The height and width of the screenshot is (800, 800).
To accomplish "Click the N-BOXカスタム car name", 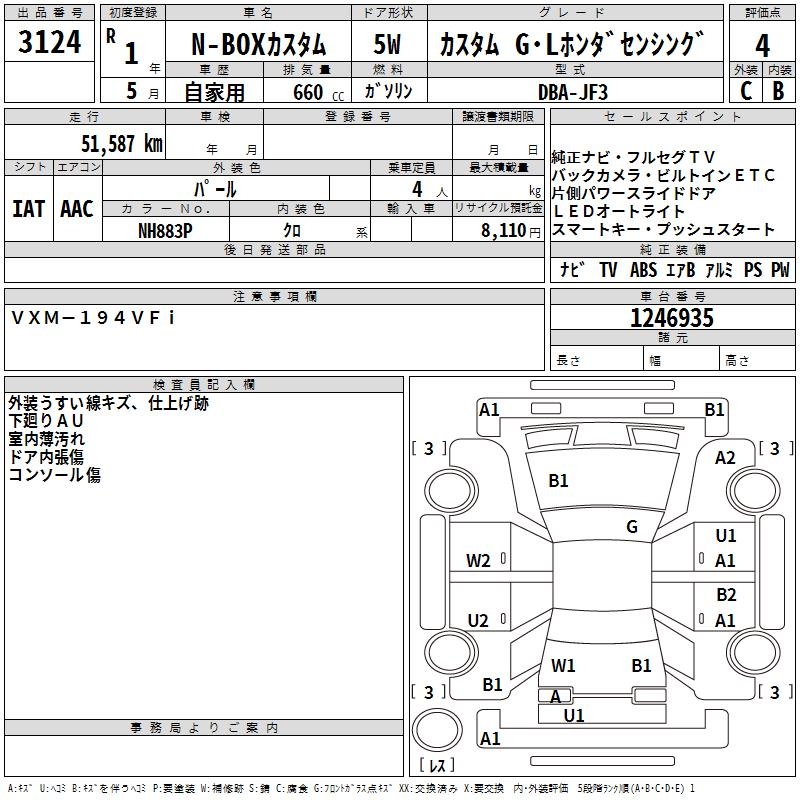I will (x=258, y=45).
